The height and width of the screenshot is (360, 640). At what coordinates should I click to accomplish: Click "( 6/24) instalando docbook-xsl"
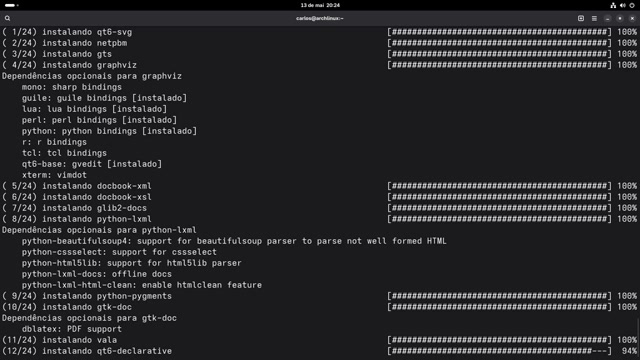(x=77, y=197)
